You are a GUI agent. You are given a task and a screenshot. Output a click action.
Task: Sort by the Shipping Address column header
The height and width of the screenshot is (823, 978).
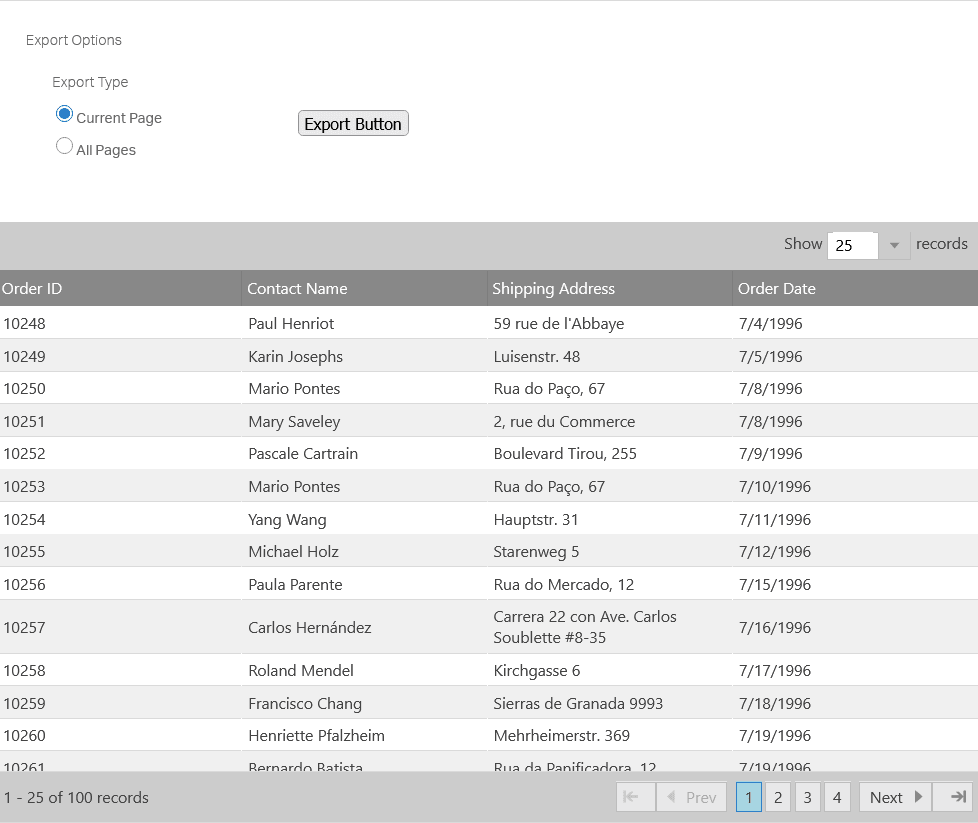[609, 288]
